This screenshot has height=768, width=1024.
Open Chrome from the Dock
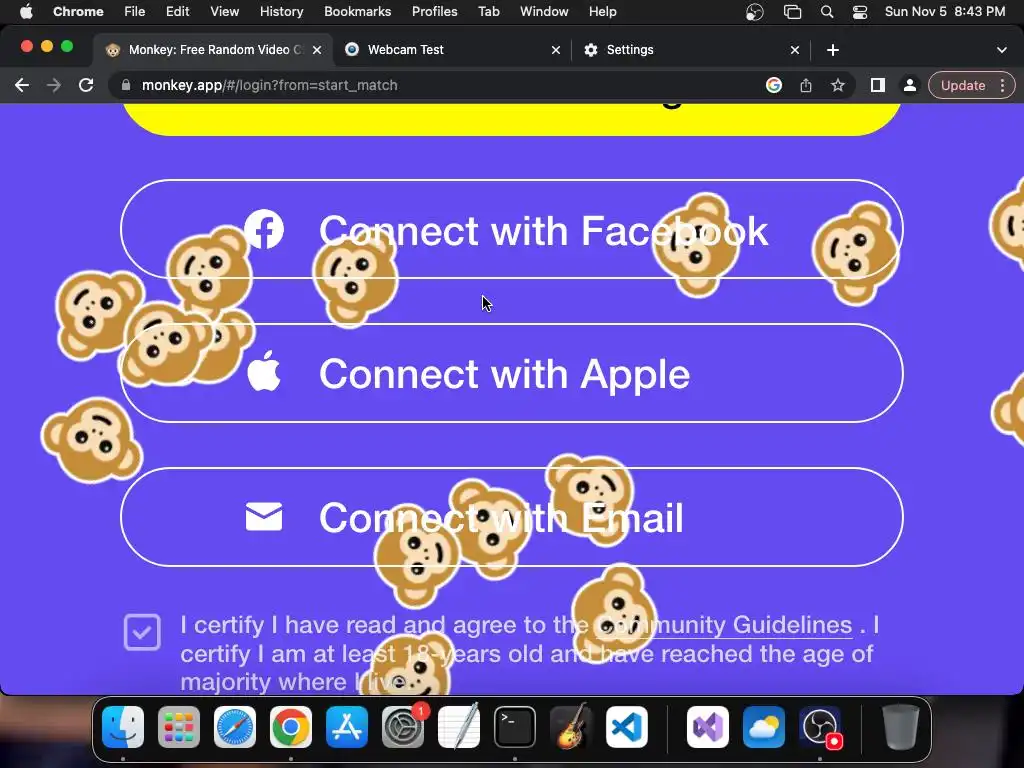point(291,727)
